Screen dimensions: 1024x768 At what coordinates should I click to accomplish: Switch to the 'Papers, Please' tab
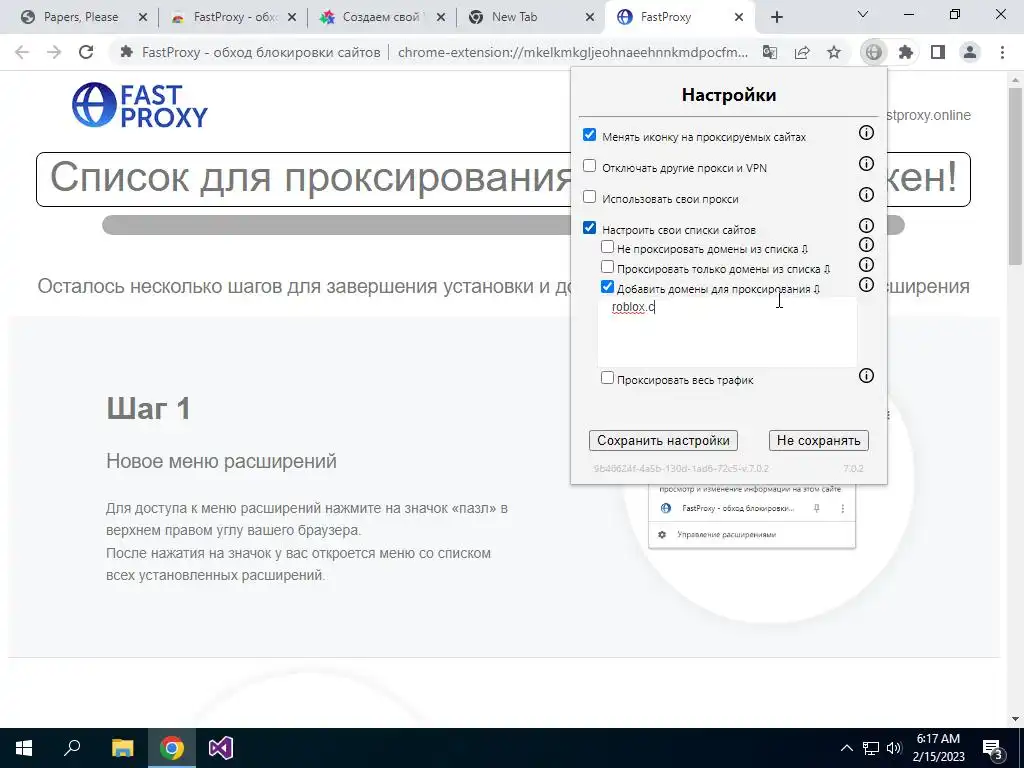[80, 17]
